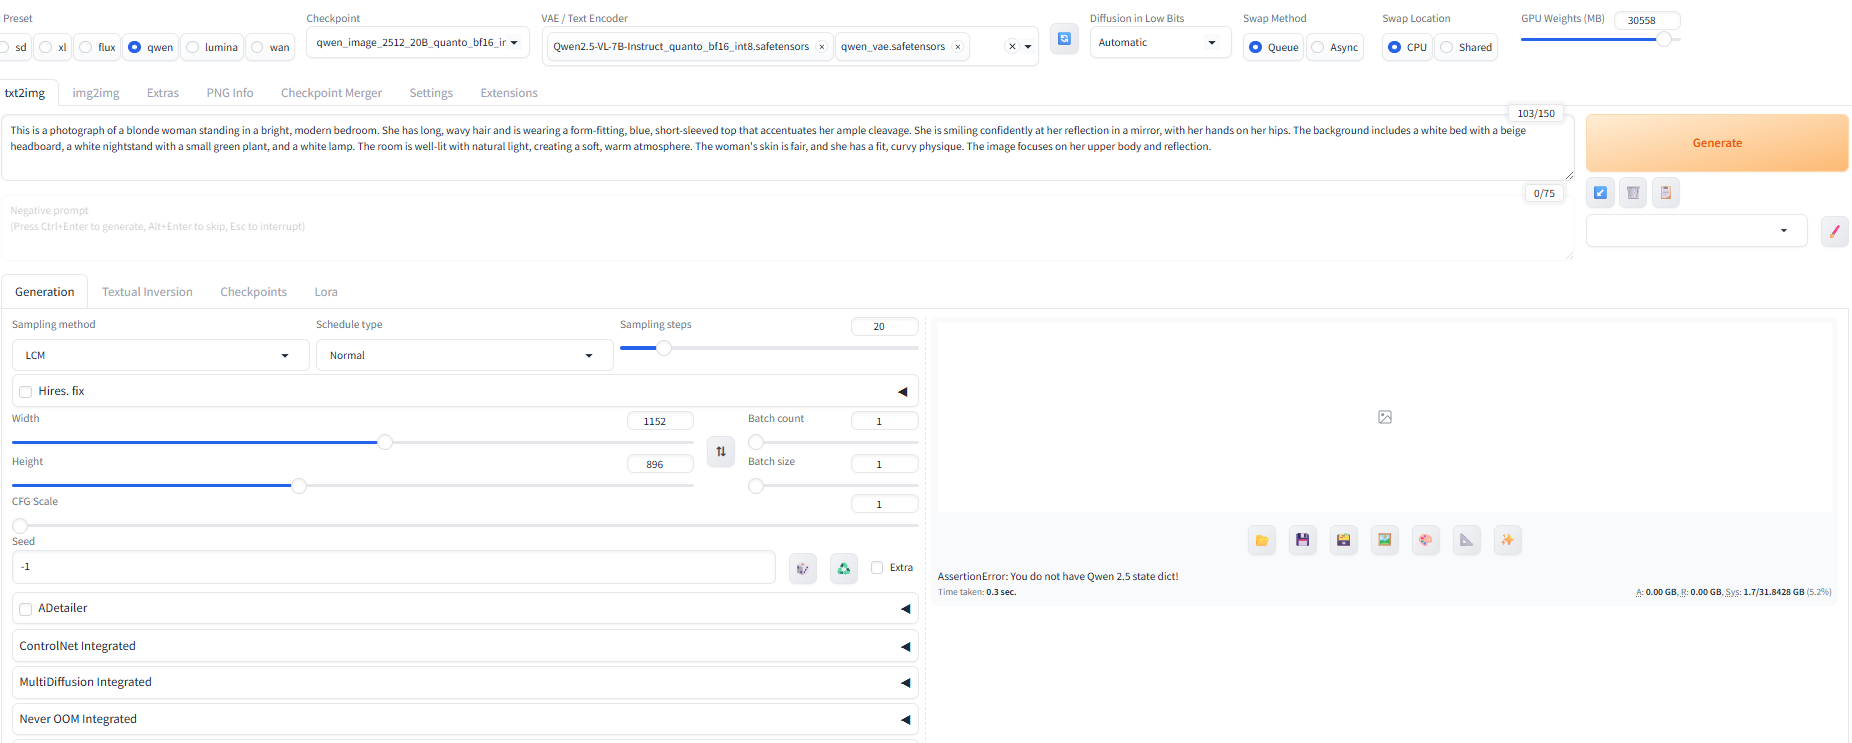The width and height of the screenshot is (1852, 743).
Task: Click the image placeholder icon in output area
Action: coord(1385,417)
